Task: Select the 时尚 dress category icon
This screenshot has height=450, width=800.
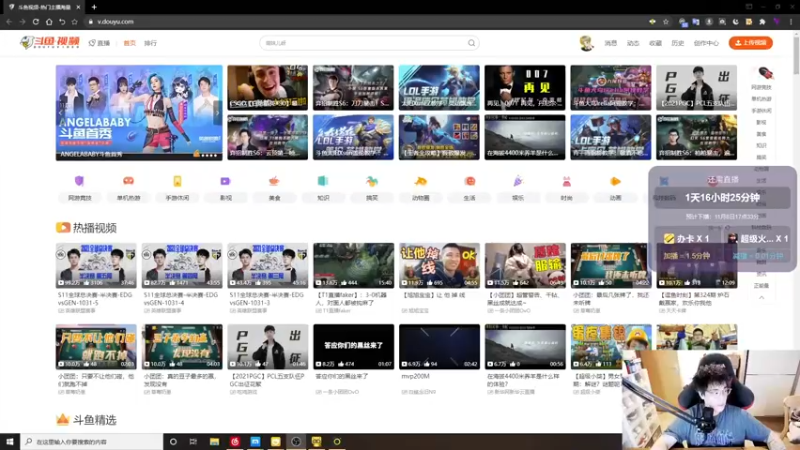Action: click(x=566, y=181)
